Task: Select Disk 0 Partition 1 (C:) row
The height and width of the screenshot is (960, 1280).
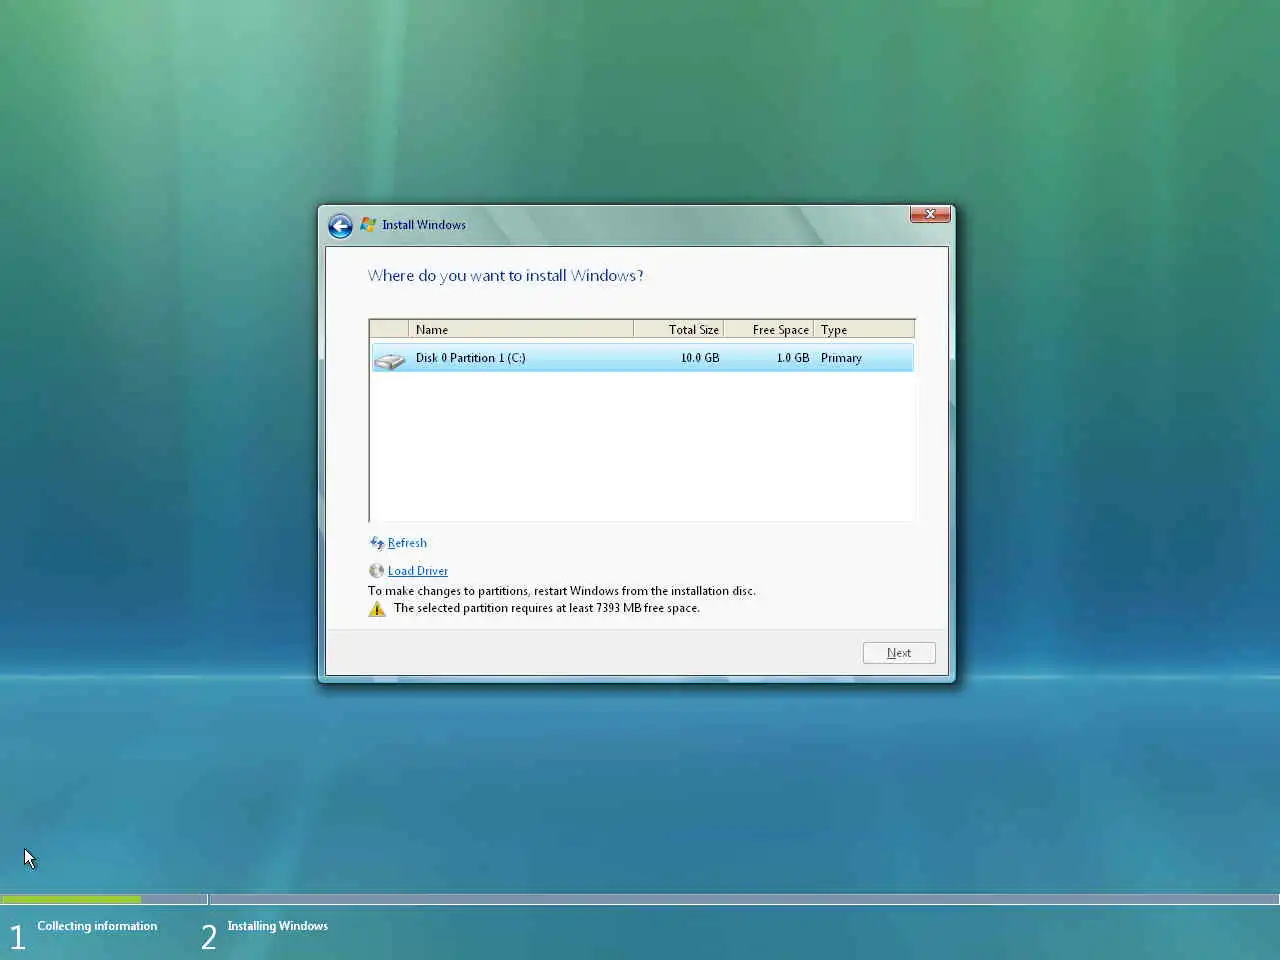Action: [642, 358]
